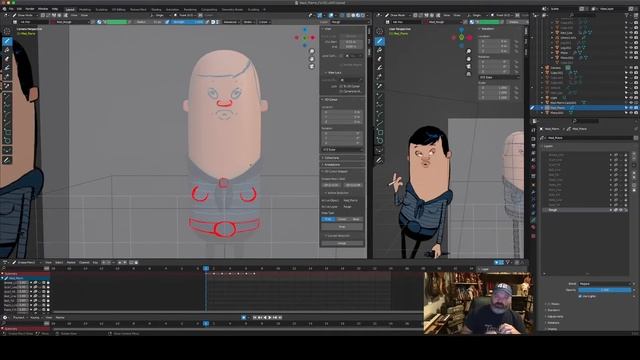Jump to the animation end frame

tap(280, 317)
